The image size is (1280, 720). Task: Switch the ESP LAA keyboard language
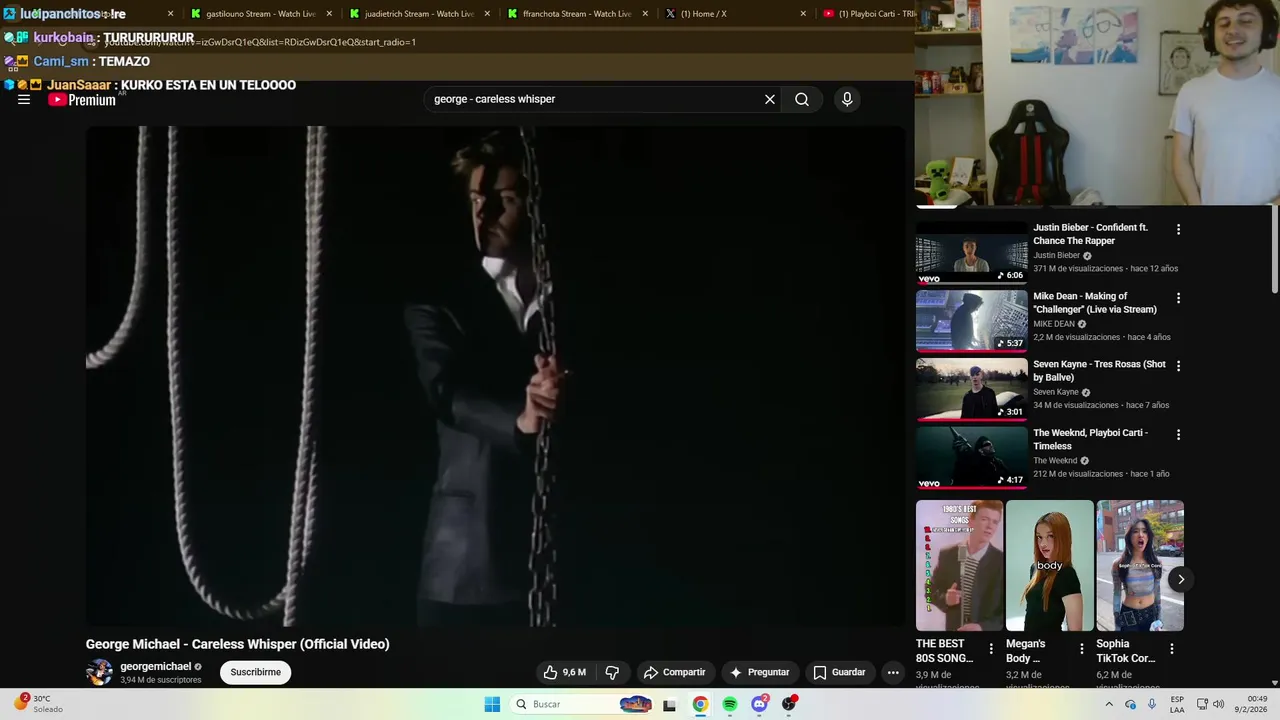(x=1177, y=704)
